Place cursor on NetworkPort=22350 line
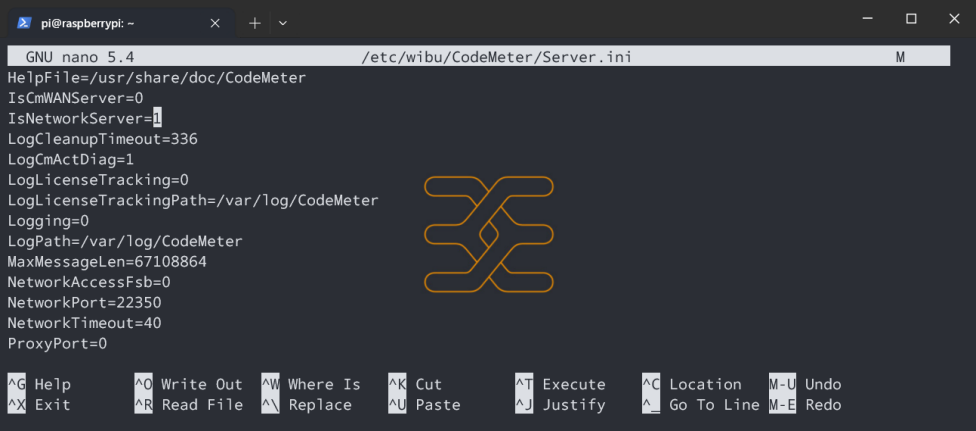 pos(85,303)
